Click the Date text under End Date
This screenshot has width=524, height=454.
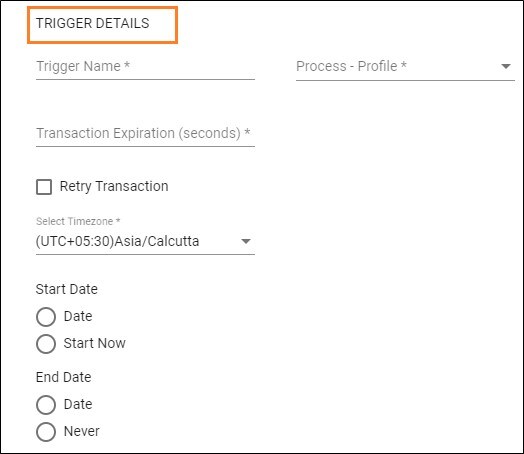click(78, 405)
